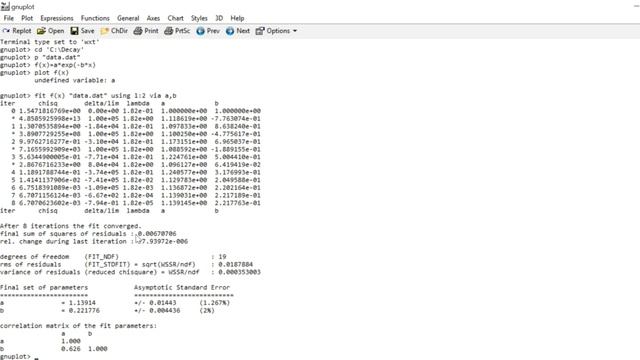The height and width of the screenshot is (360, 640).
Task: Click the rms of residuals value 0.0187884
Action: [236, 264]
